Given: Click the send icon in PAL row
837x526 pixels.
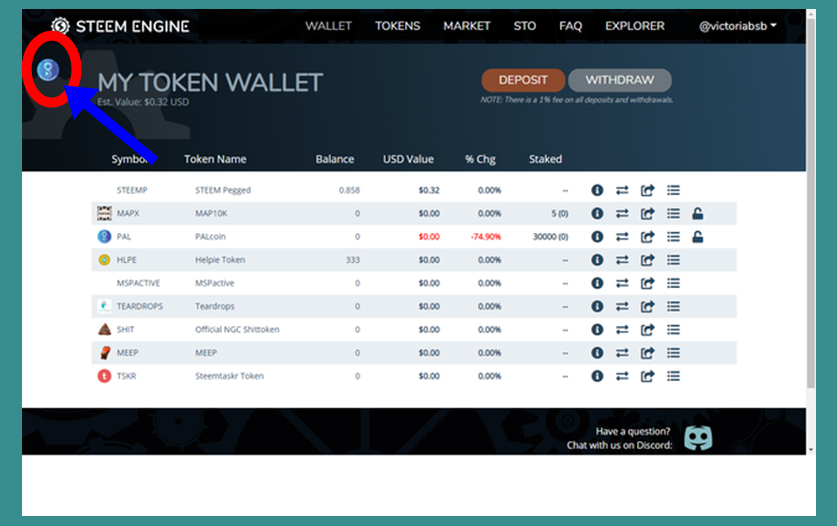Looking at the screenshot, I should pyautogui.click(x=648, y=237).
